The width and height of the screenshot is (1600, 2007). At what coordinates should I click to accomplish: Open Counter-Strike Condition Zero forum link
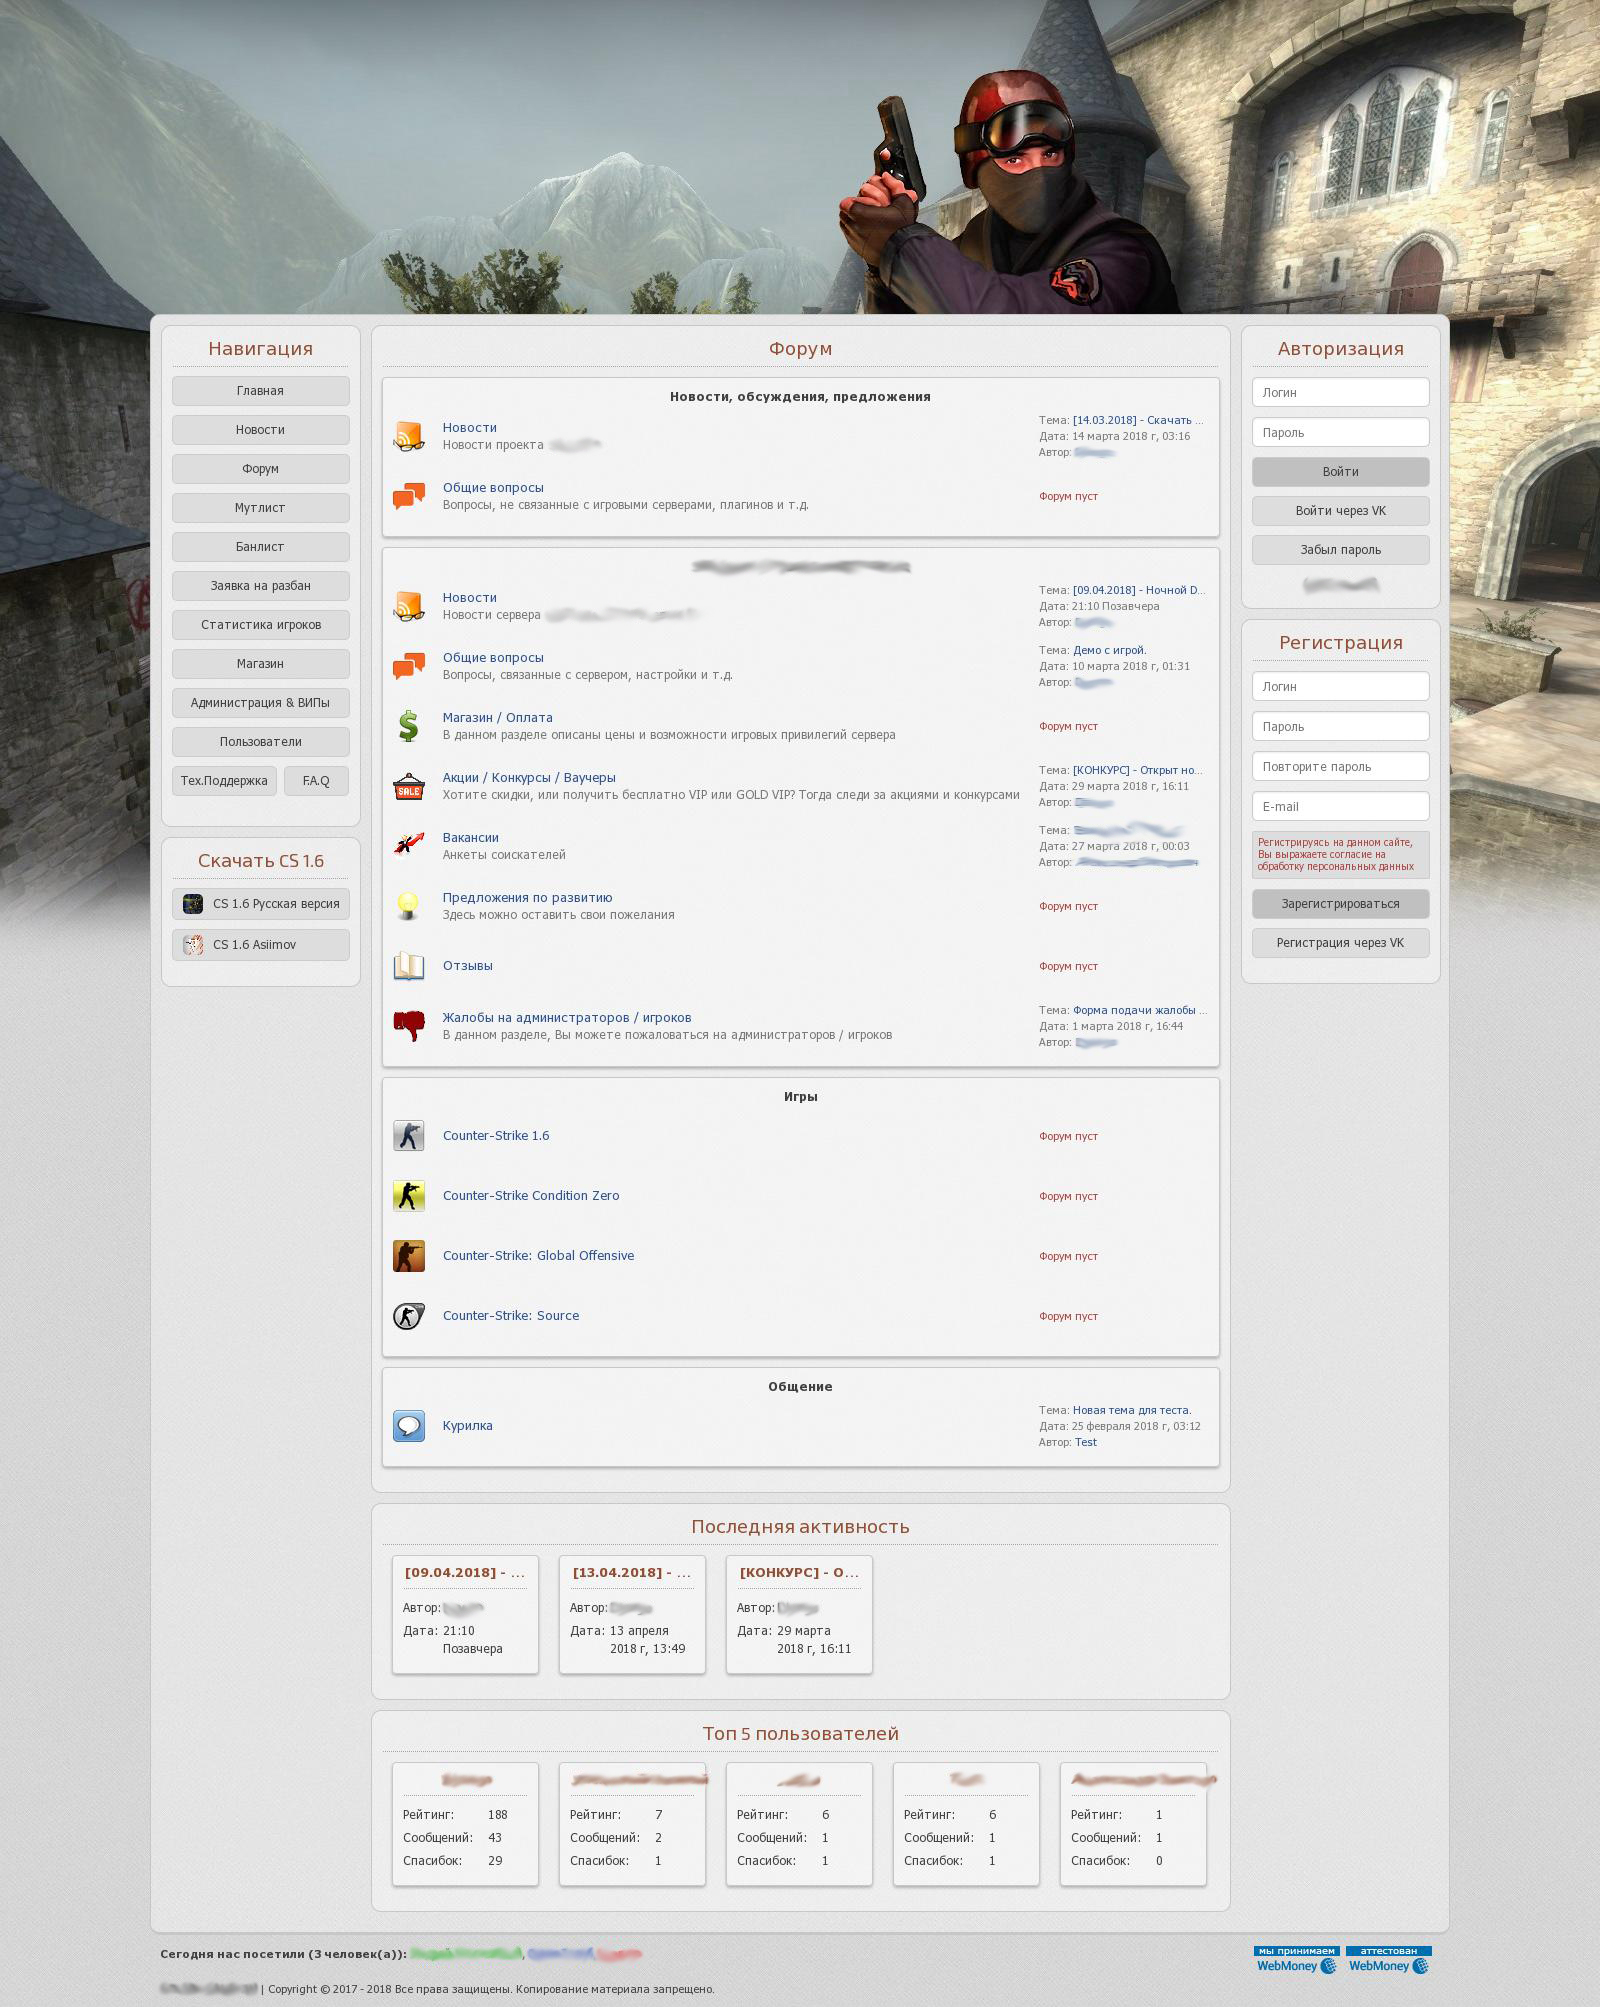[531, 1196]
